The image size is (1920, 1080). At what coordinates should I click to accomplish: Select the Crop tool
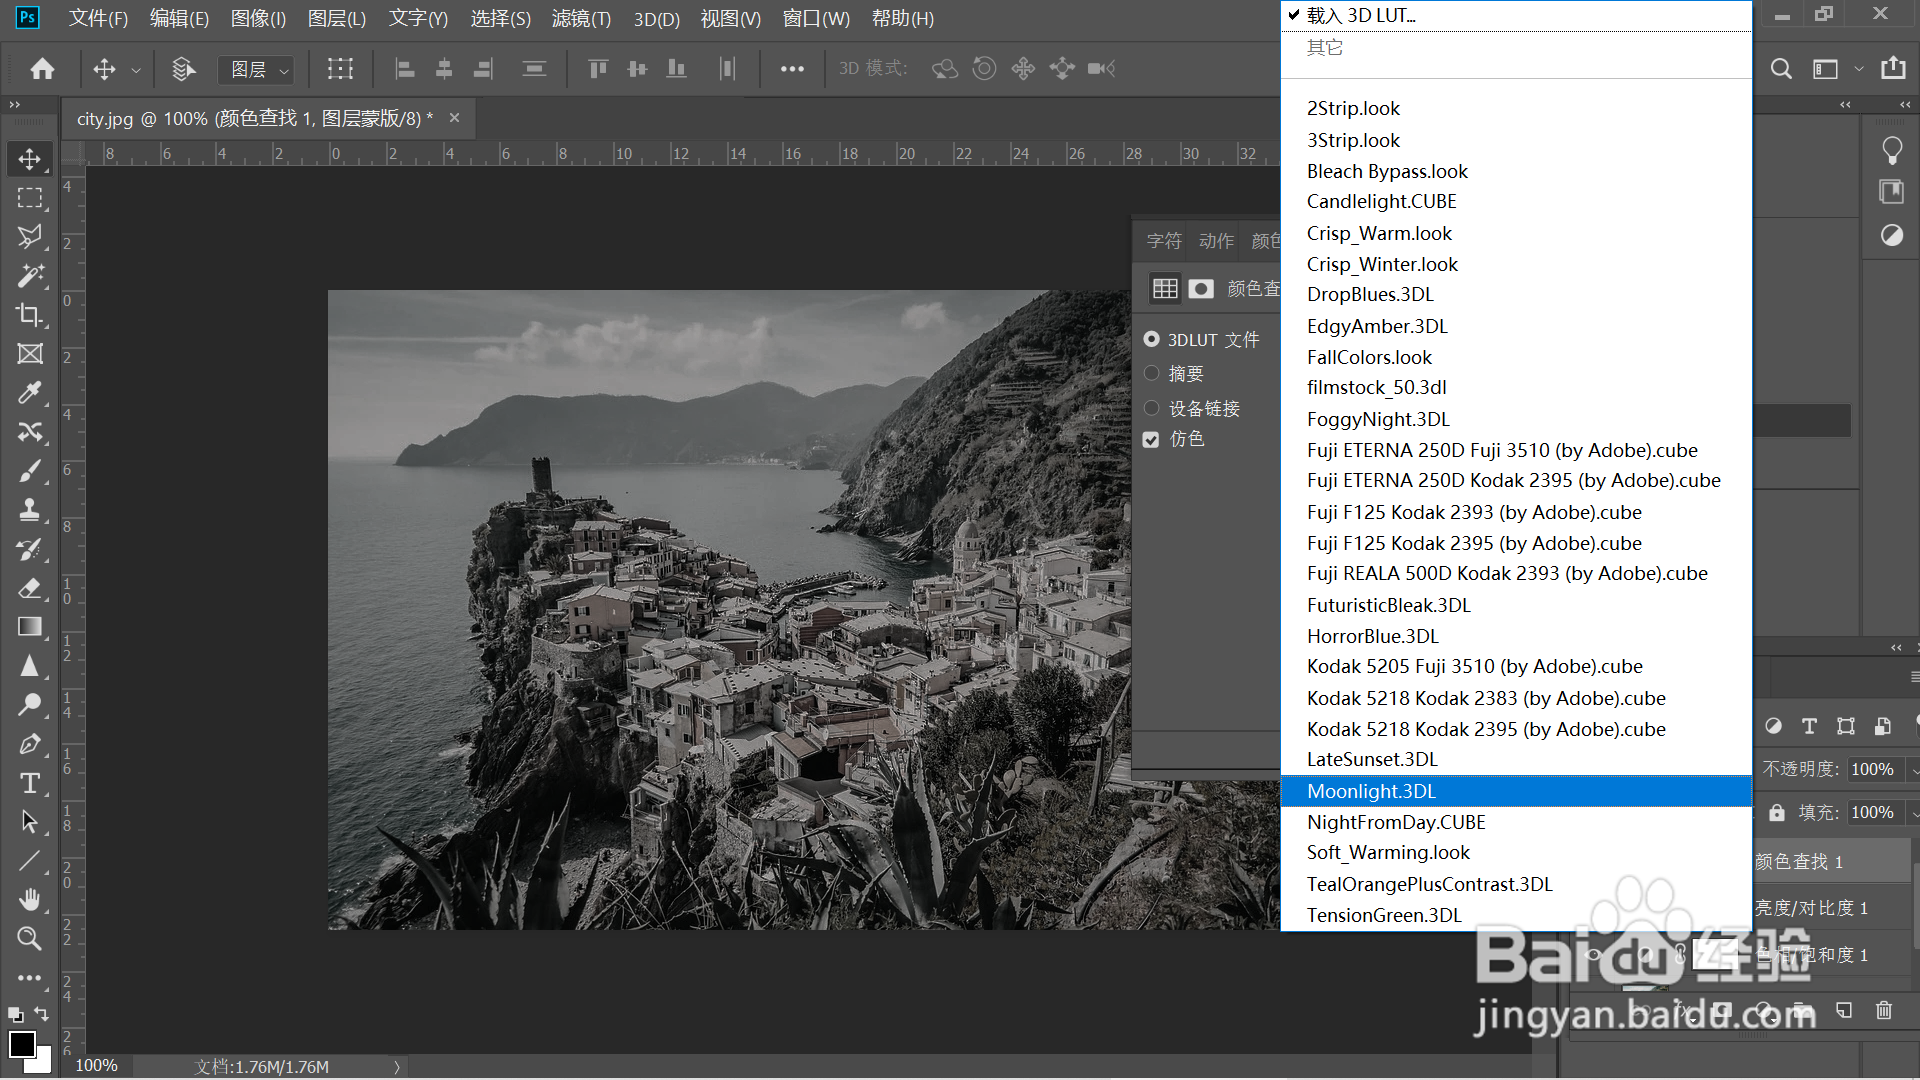[x=29, y=315]
